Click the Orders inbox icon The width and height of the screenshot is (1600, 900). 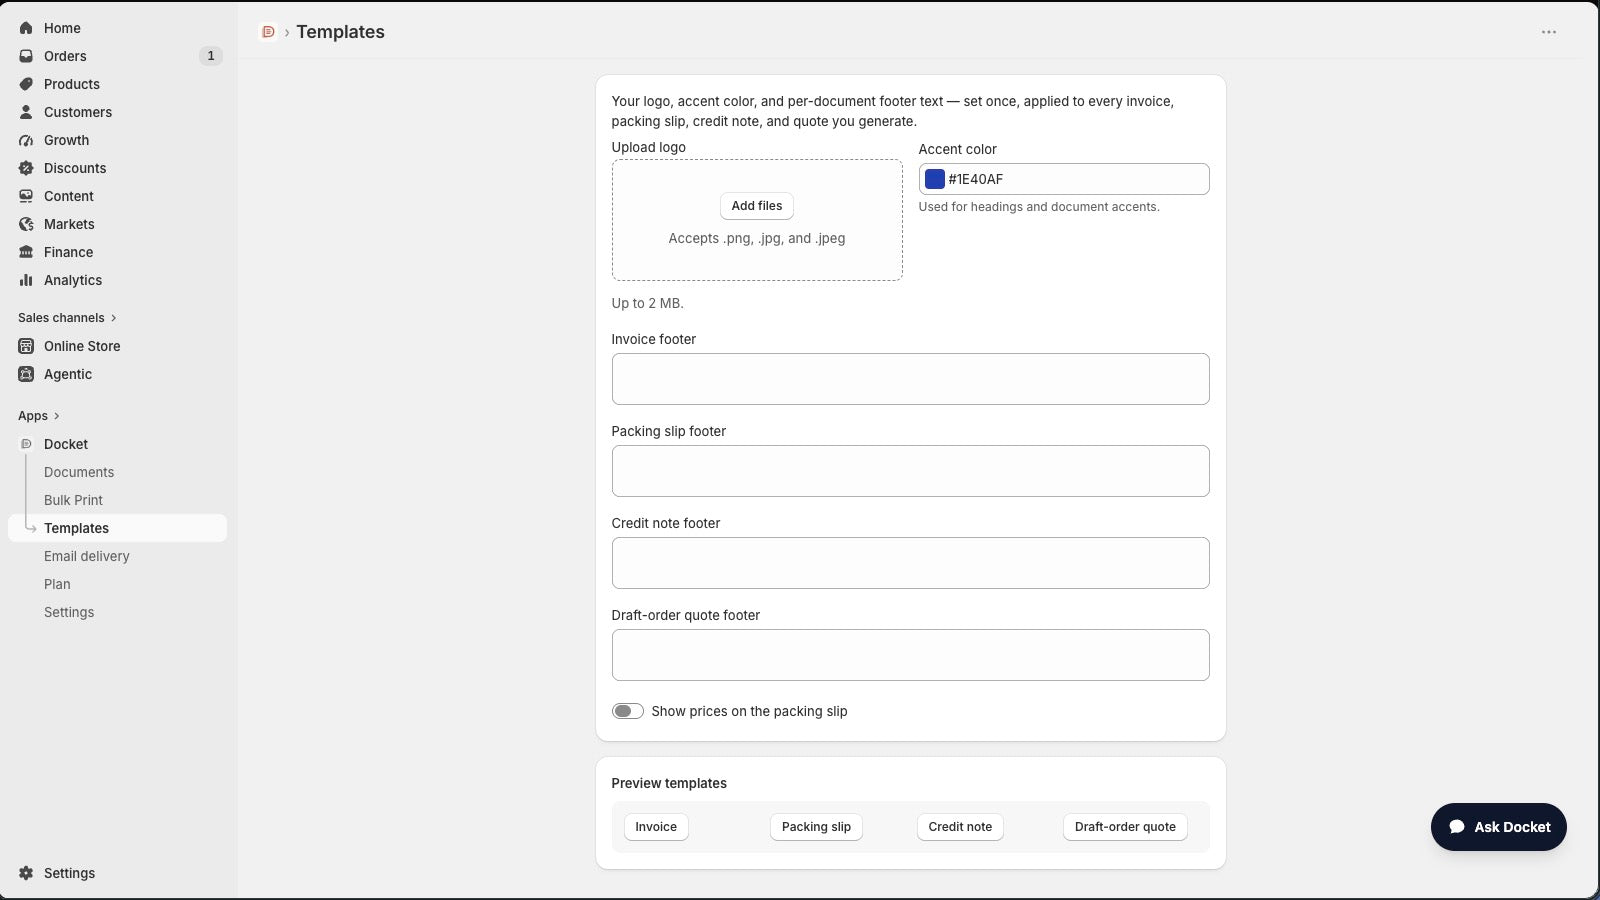(26, 56)
